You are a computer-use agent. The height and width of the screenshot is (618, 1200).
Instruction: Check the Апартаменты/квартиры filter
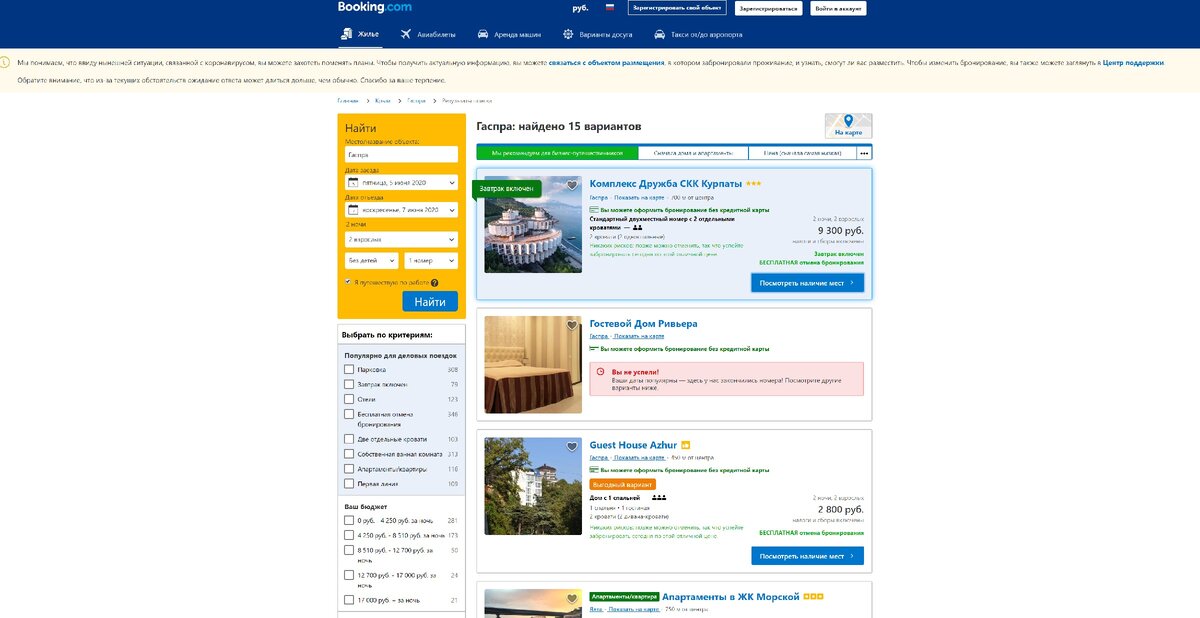point(349,468)
